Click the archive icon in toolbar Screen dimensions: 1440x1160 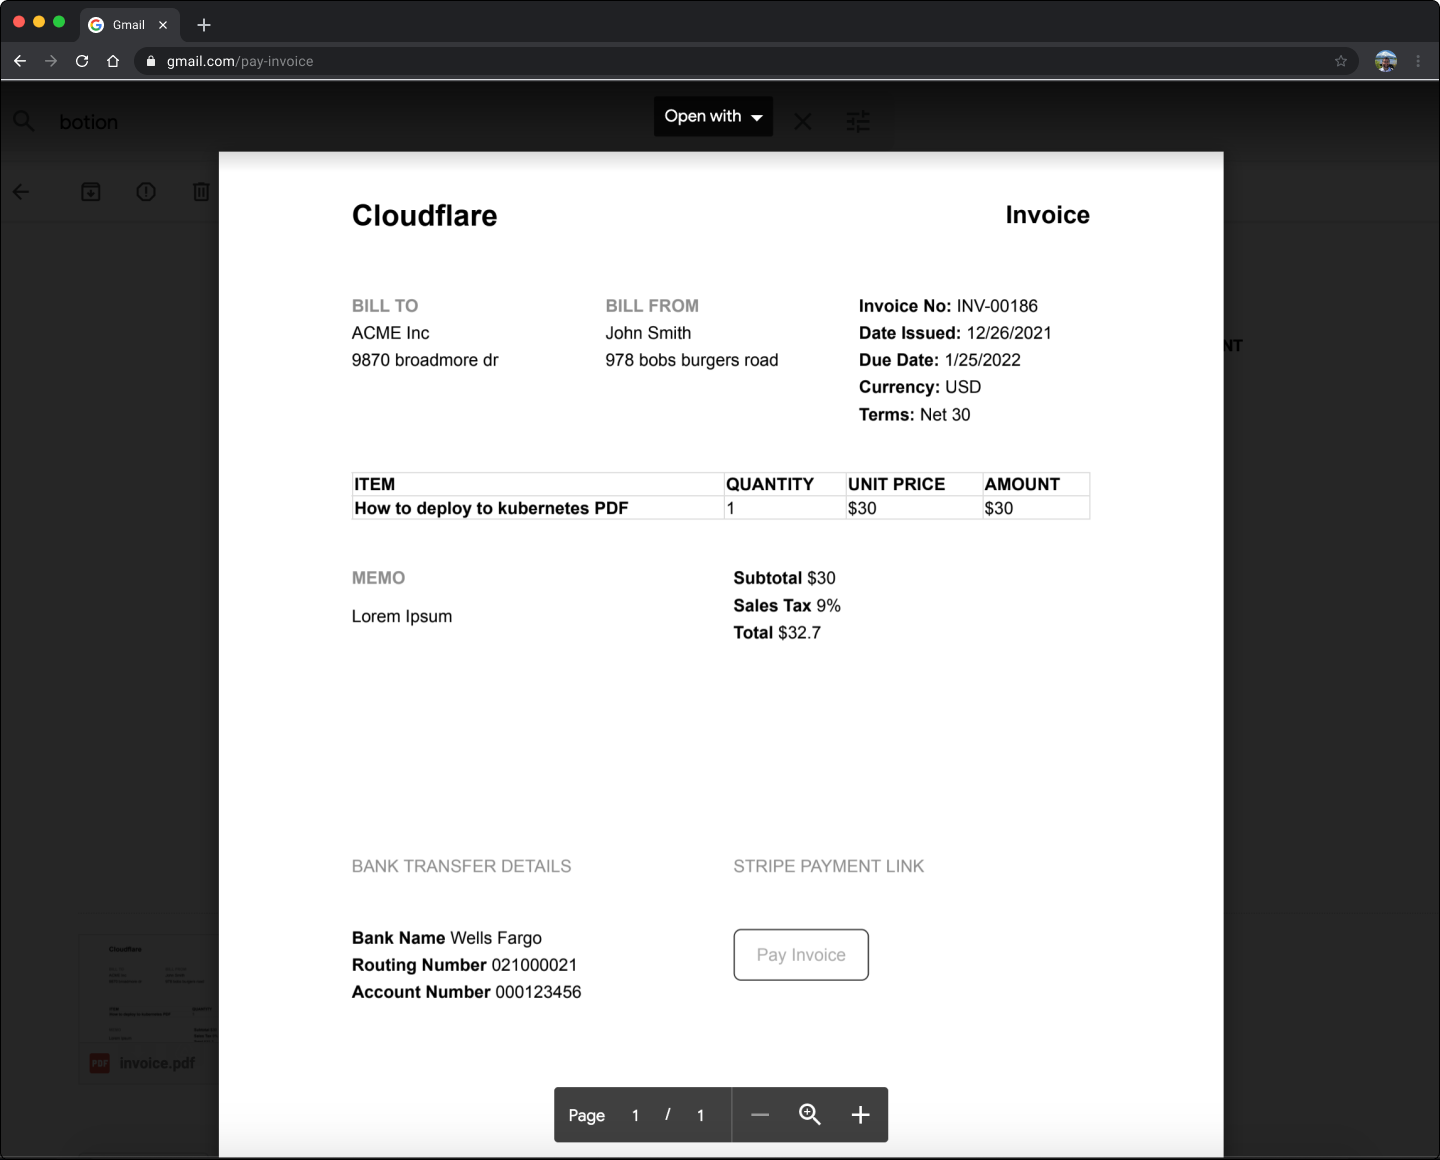tap(91, 192)
